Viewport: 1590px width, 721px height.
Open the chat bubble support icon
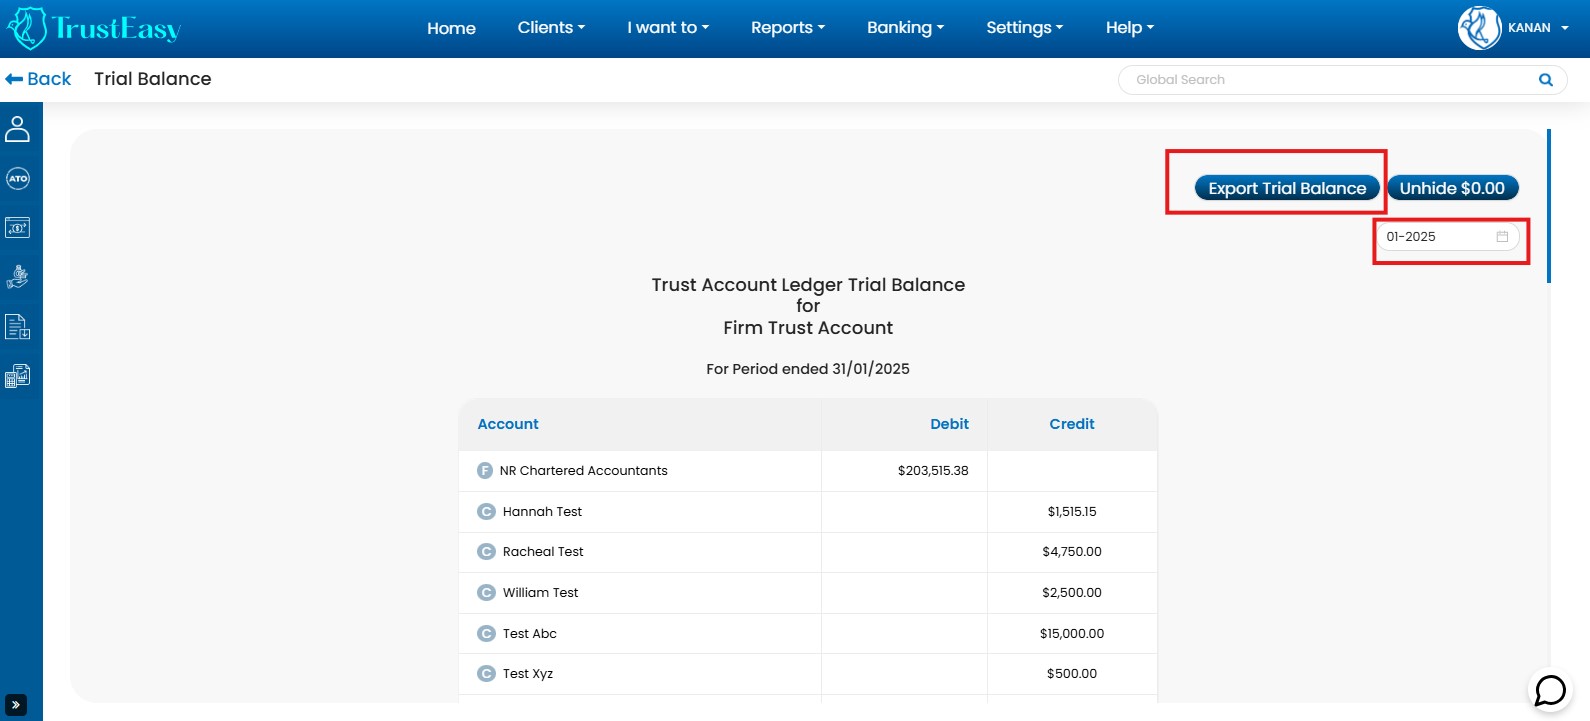(x=1550, y=690)
